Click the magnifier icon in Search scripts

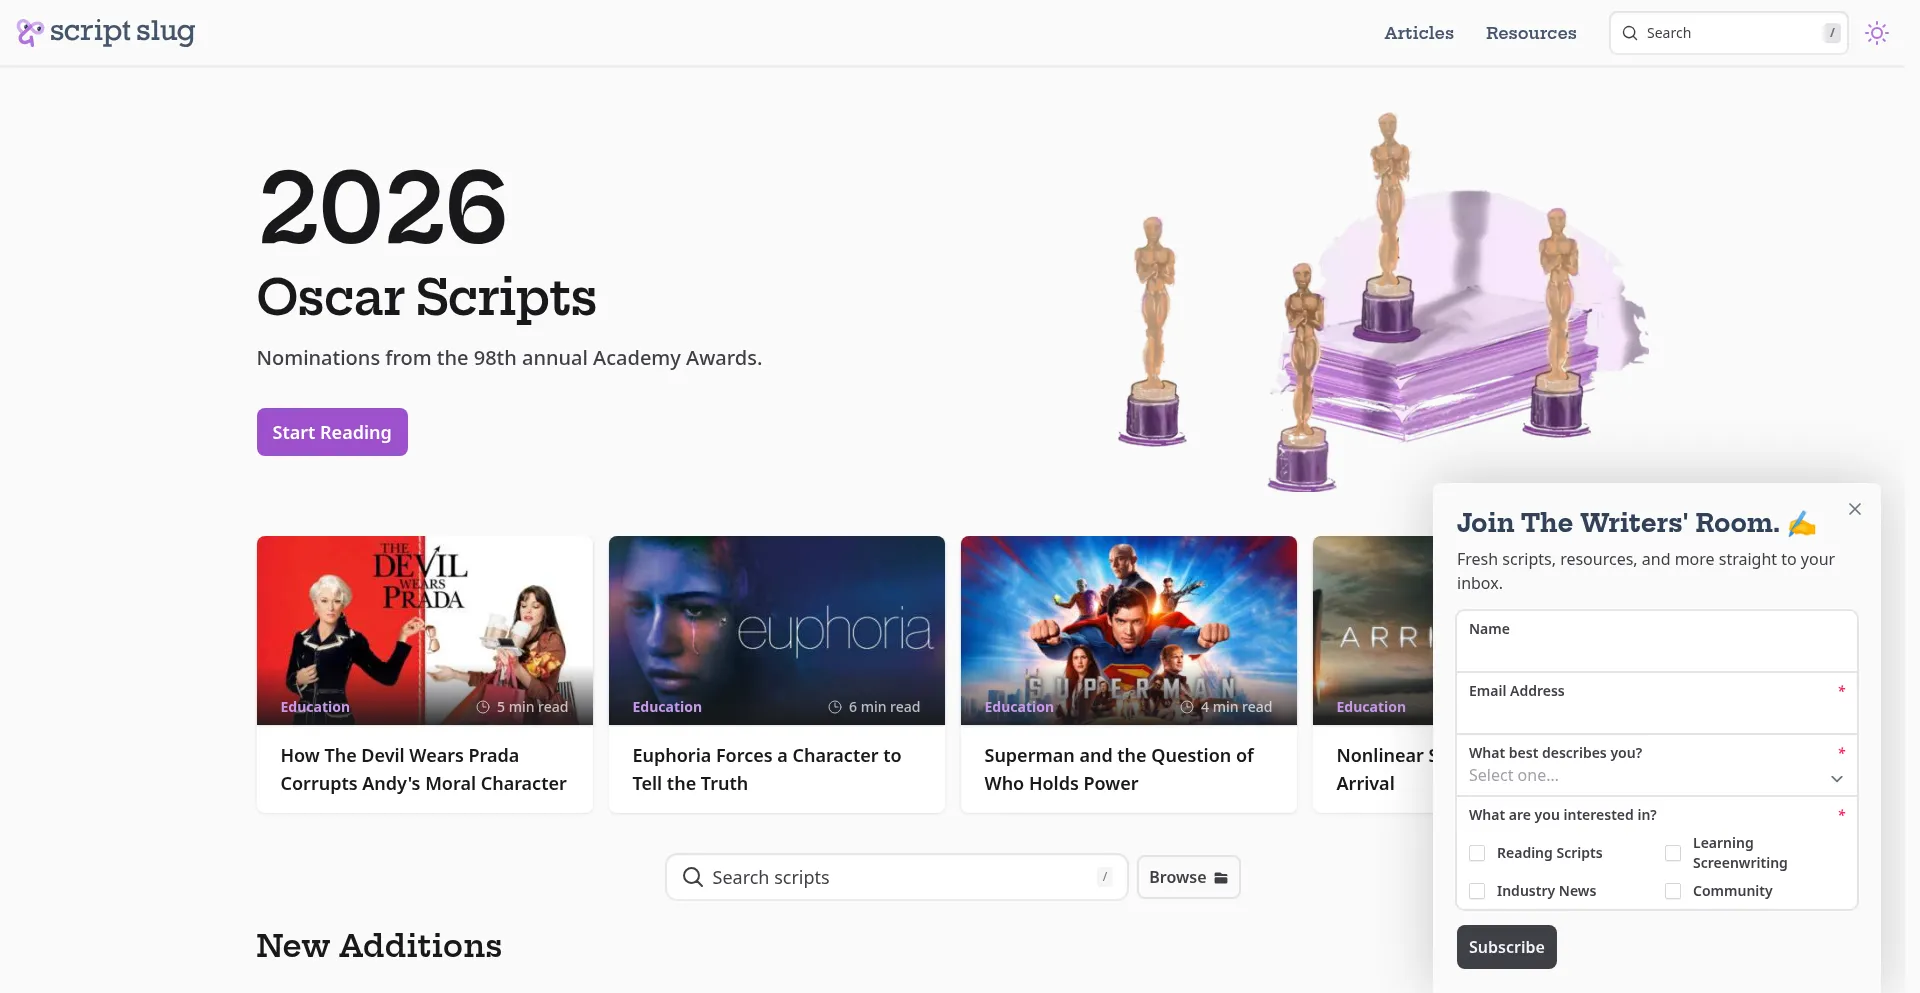[x=692, y=877]
